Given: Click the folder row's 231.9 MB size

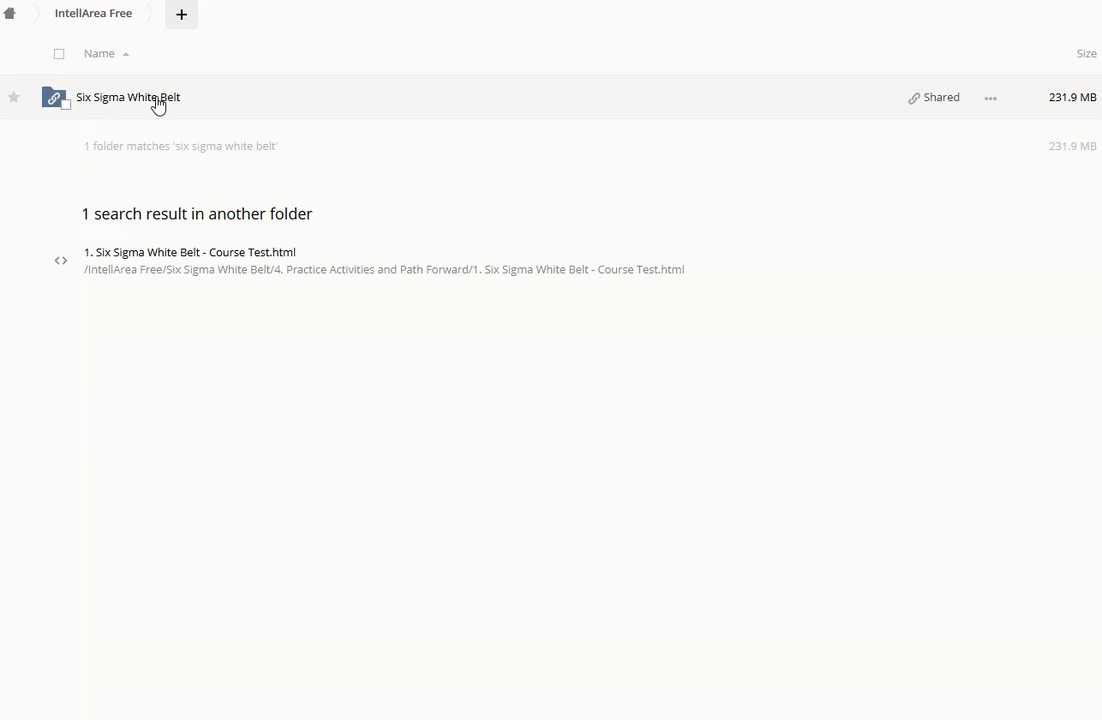Looking at the screenshot, I should pyautogui.click(x=1072, y=97).
